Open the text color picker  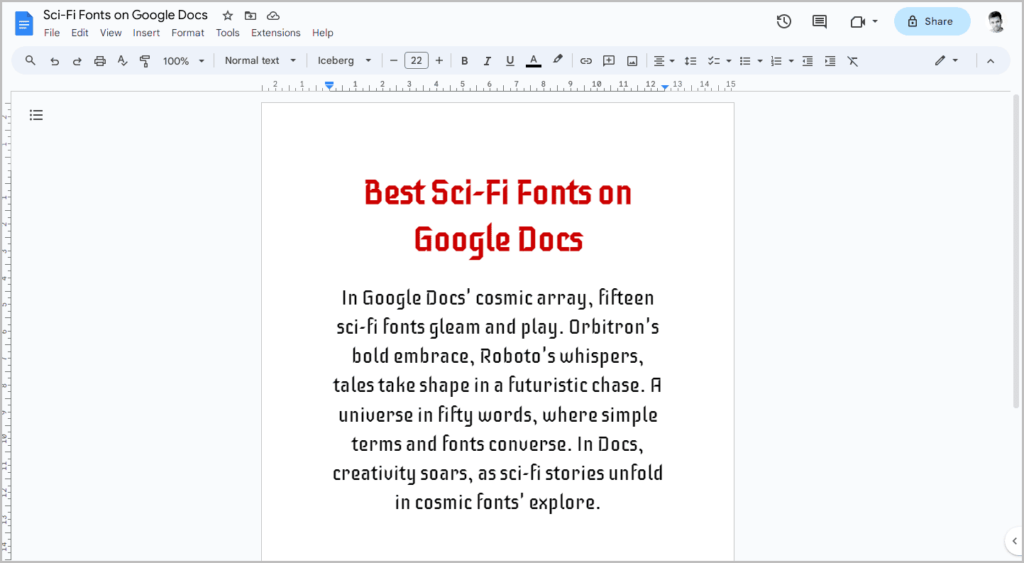(534, 61)
